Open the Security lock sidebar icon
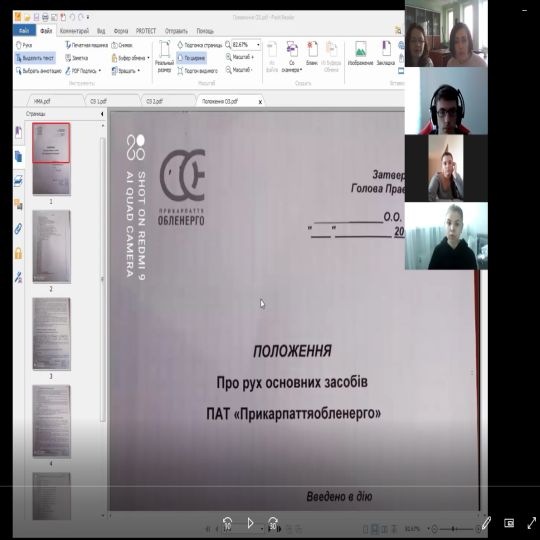Image resolution: width=540 pixels, height=540 pixels. click(18, 253)
